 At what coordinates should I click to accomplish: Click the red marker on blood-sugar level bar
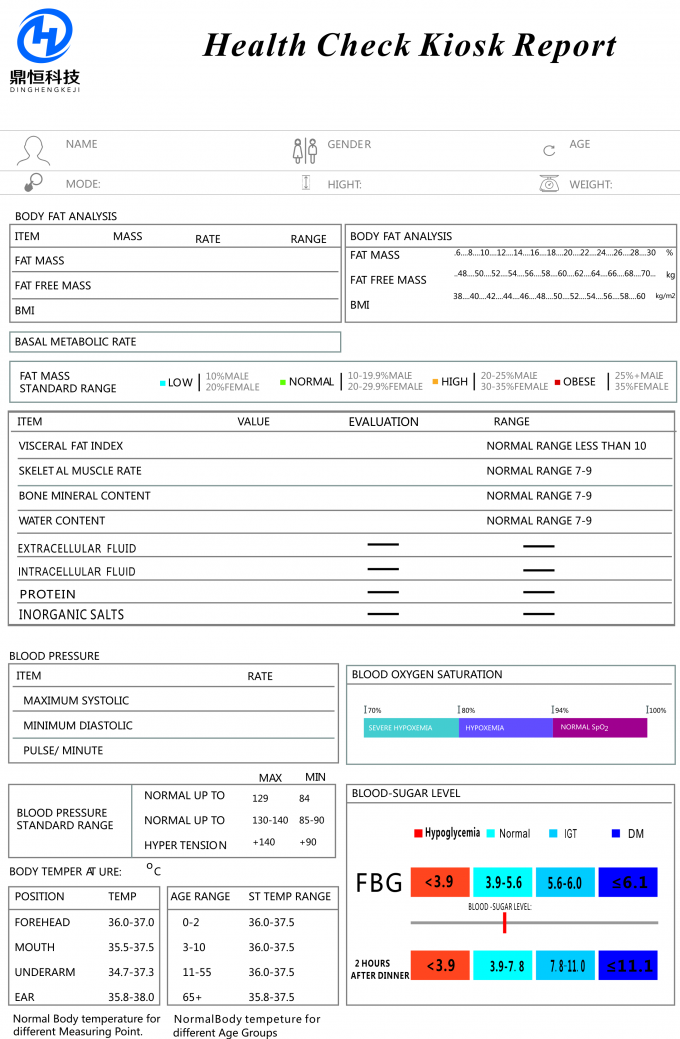504,922
